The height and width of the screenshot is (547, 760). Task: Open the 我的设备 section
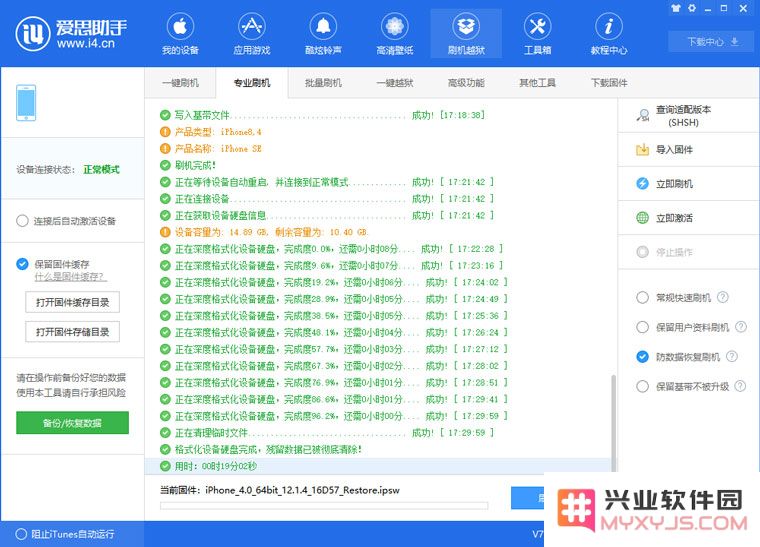180,33
